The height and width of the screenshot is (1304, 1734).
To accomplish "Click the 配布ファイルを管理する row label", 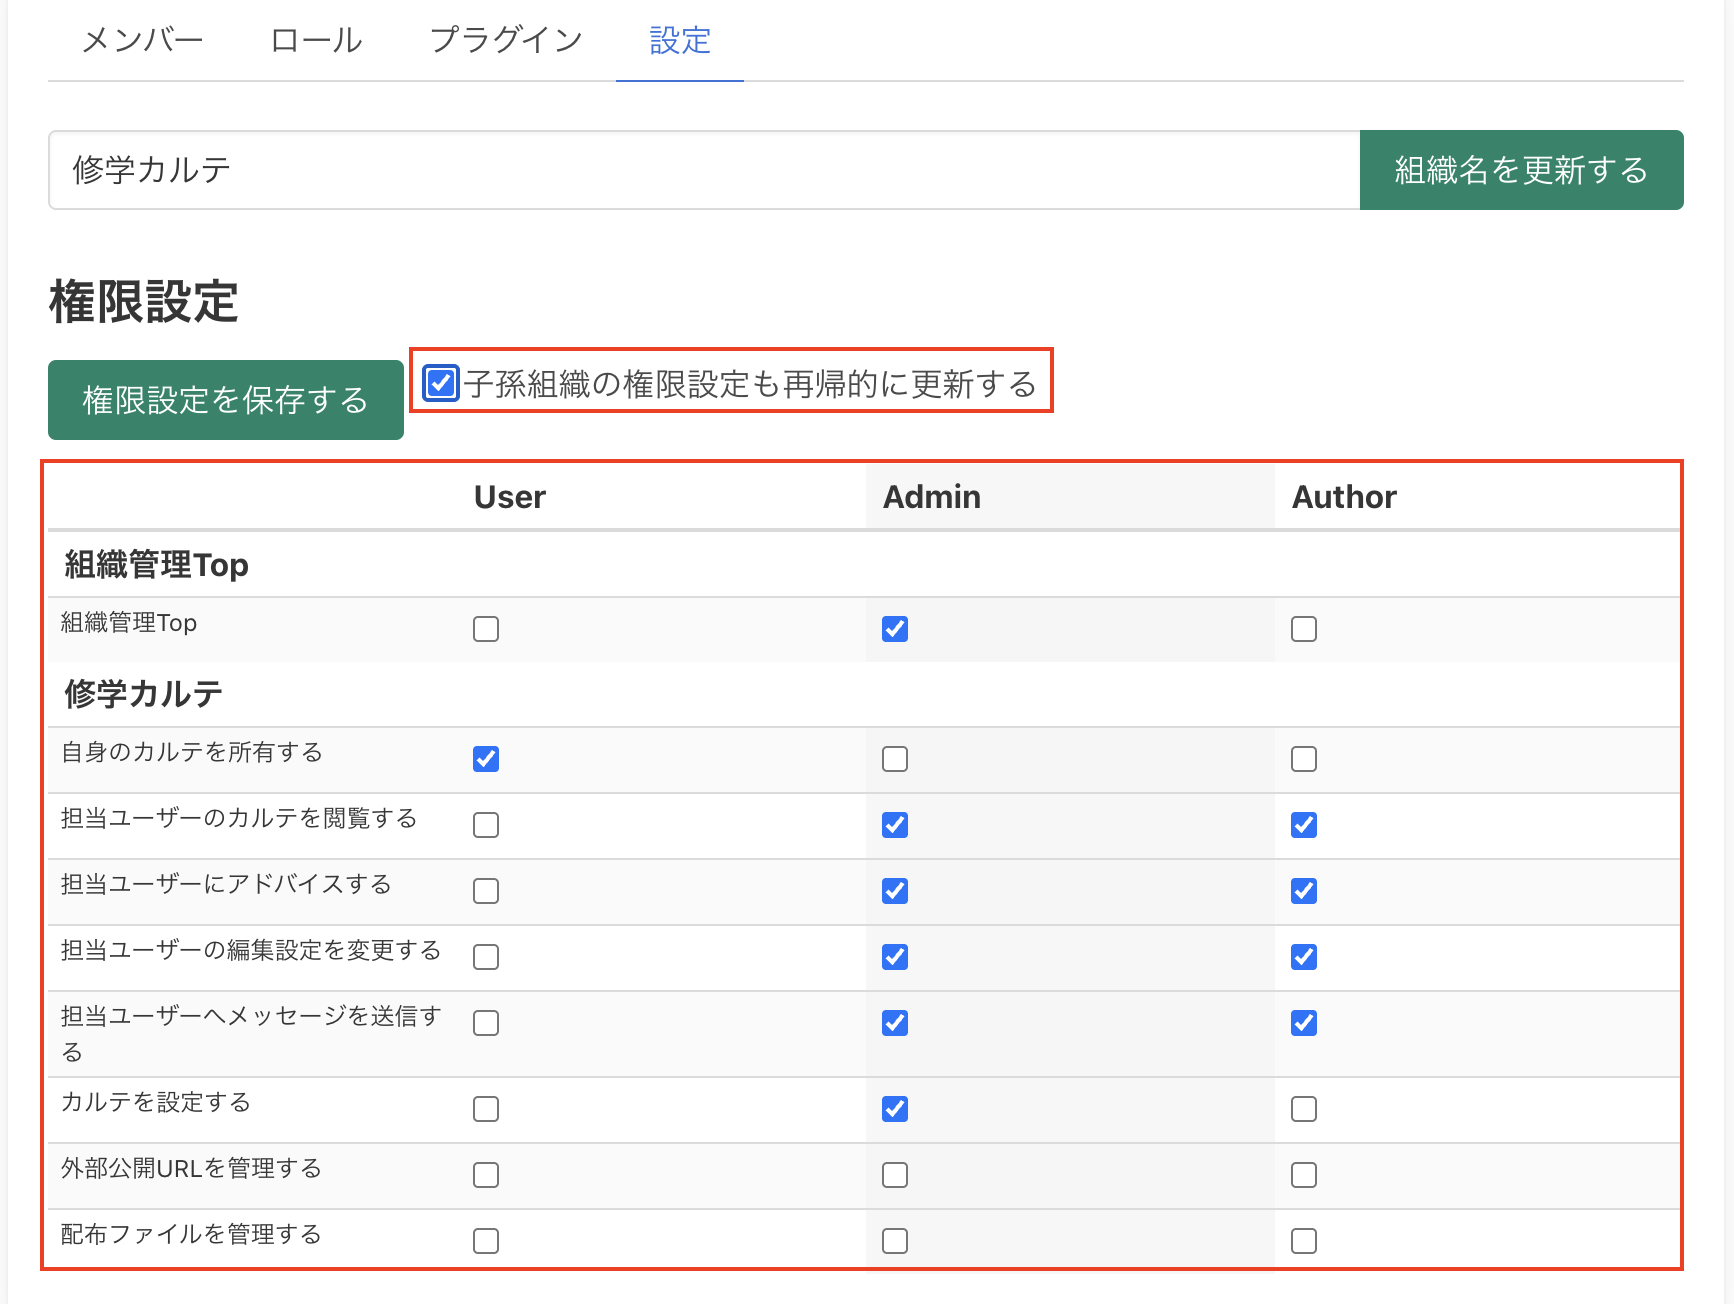I will pos(192,1234).
